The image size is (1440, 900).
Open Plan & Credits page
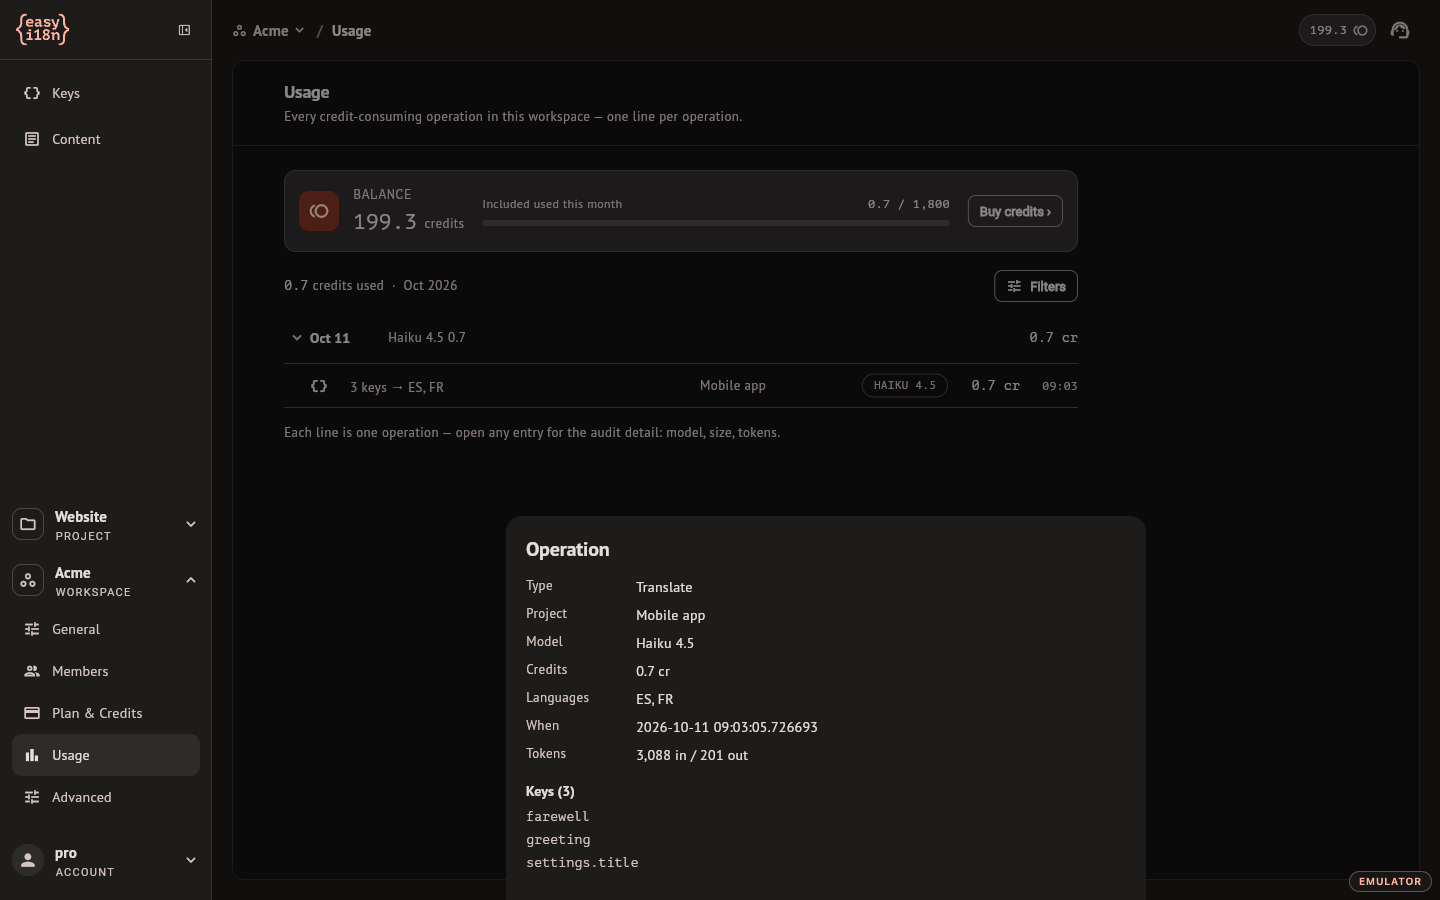[106, 713]
